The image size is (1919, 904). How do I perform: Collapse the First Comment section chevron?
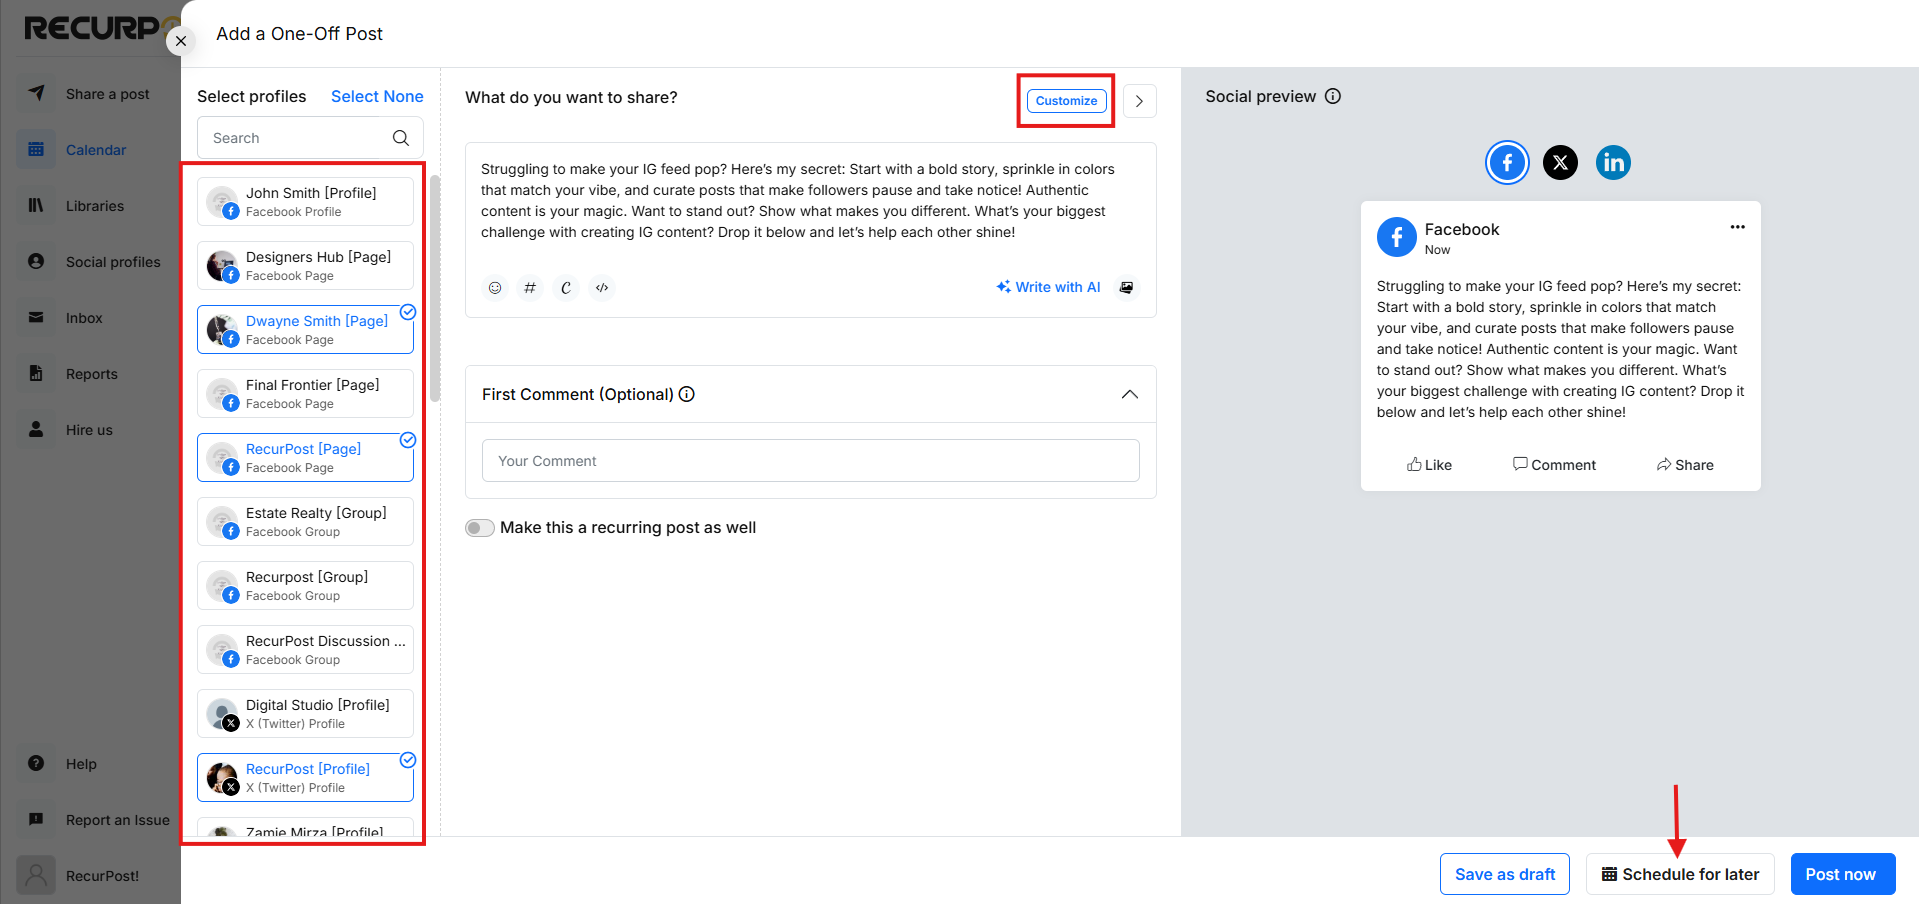point(1130,394)
